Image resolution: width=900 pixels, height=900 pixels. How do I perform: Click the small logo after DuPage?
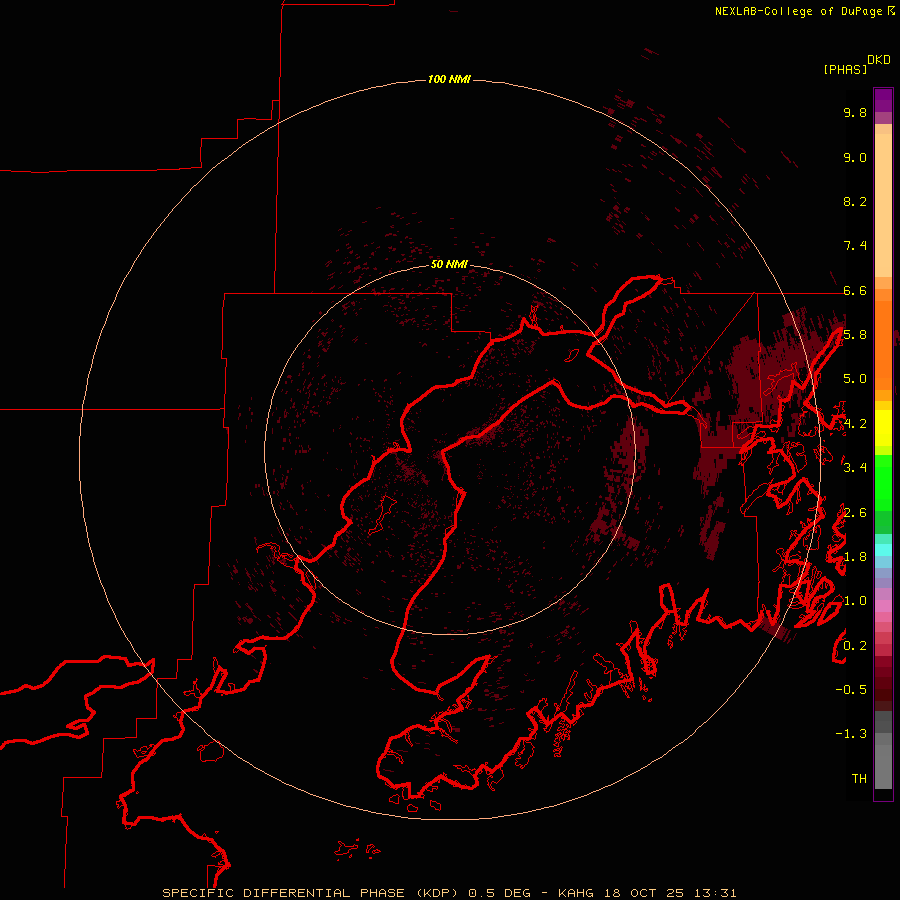[891, 10]
